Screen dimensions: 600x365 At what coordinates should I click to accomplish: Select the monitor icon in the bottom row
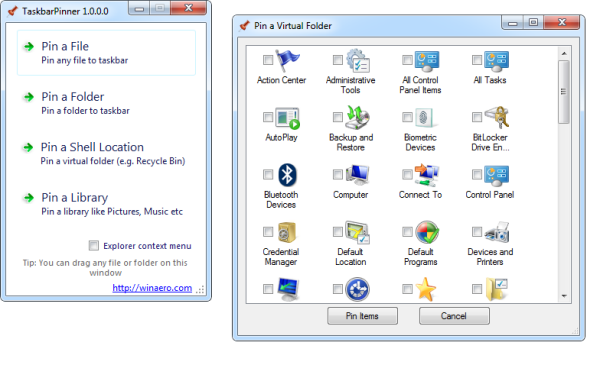288,290
